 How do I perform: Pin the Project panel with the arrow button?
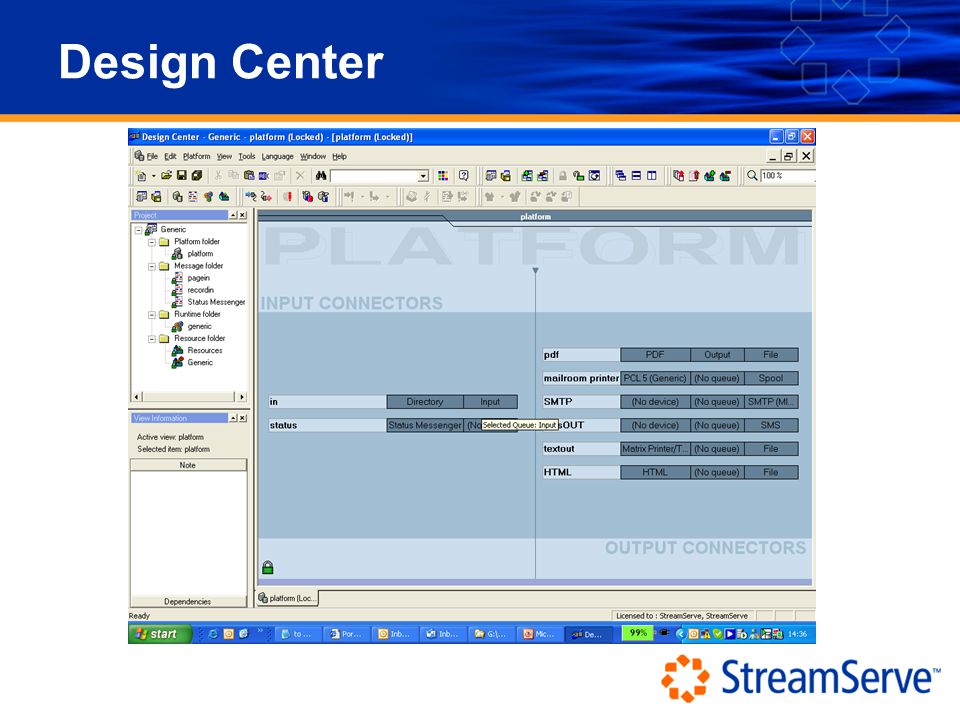(233, 215)
